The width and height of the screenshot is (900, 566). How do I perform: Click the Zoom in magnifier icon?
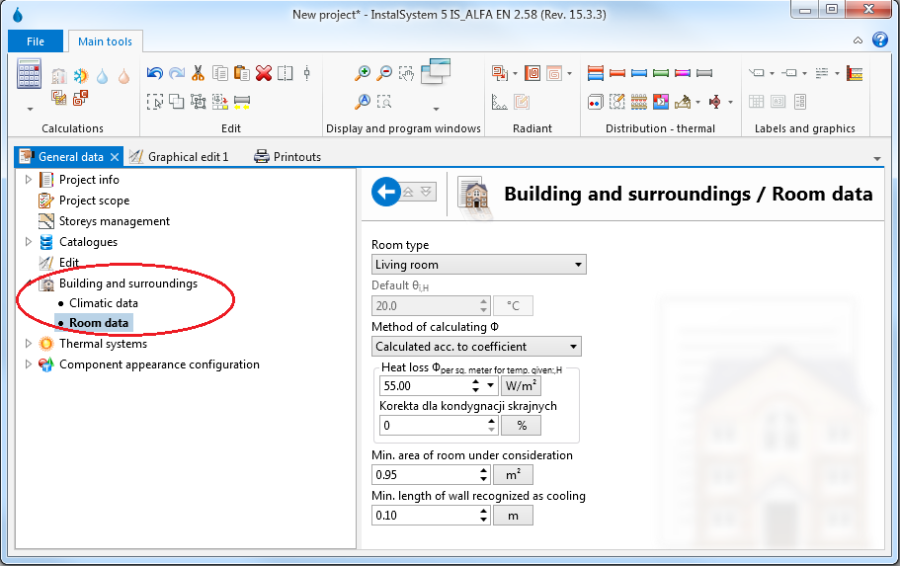click(x=362, y=73)
